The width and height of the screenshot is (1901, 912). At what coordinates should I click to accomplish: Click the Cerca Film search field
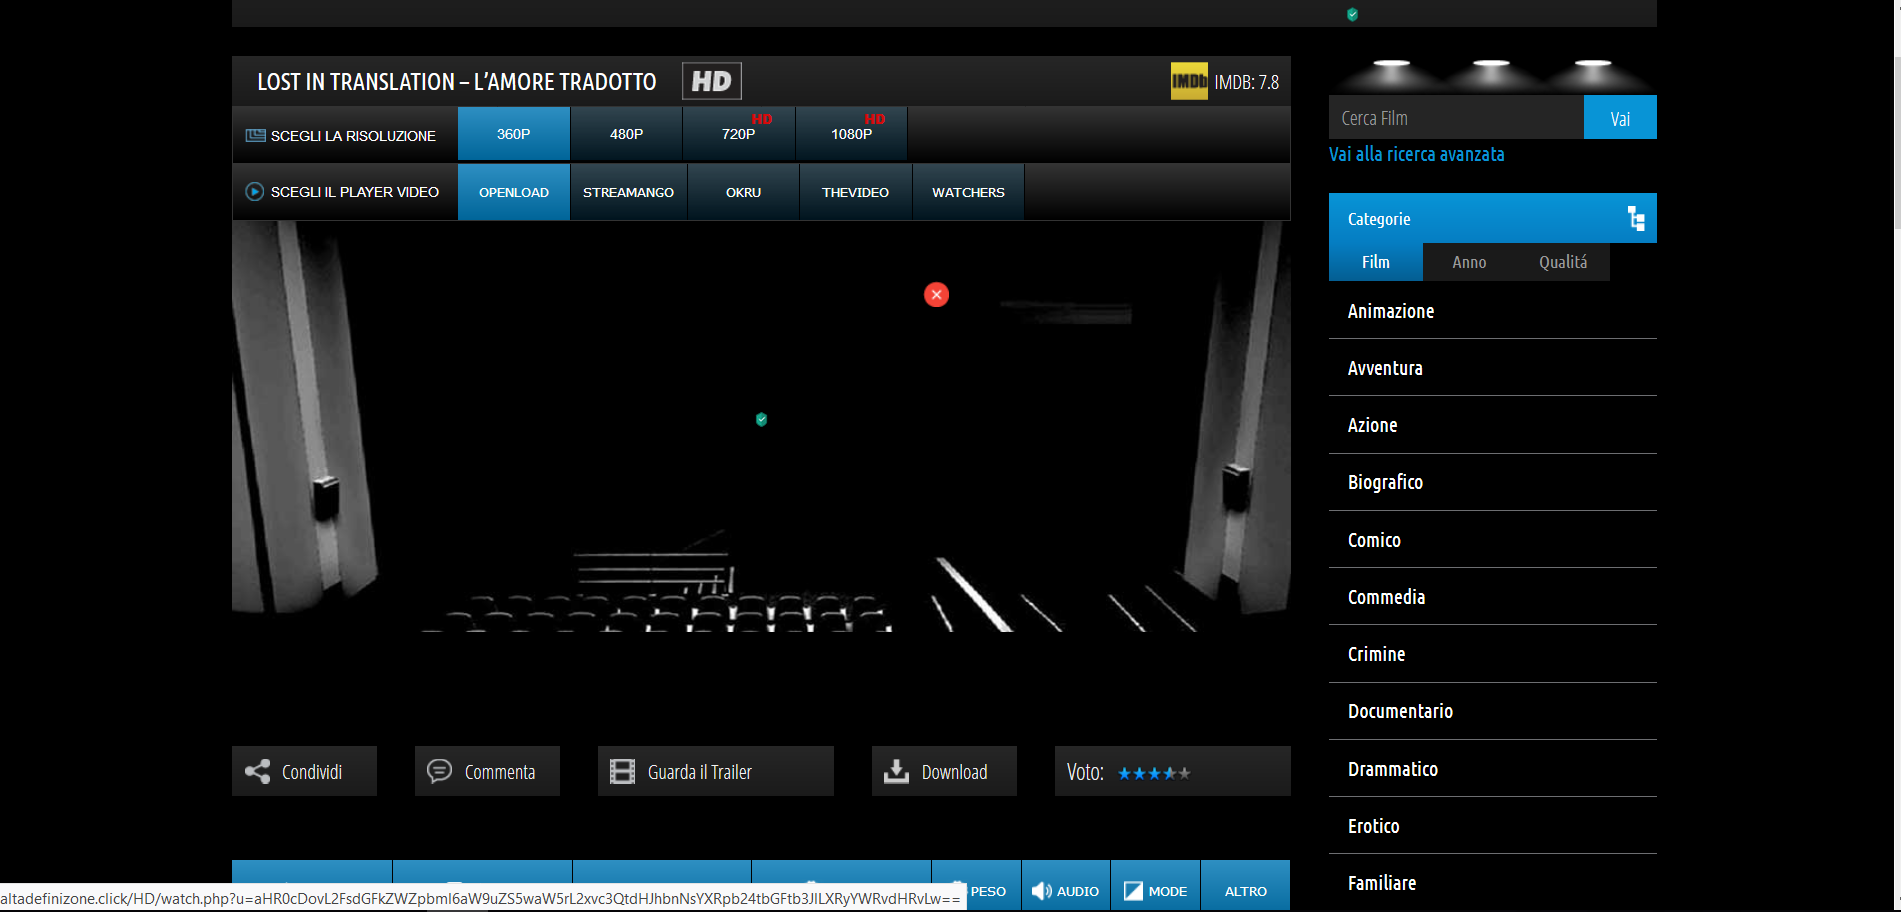click(1456, 117)
